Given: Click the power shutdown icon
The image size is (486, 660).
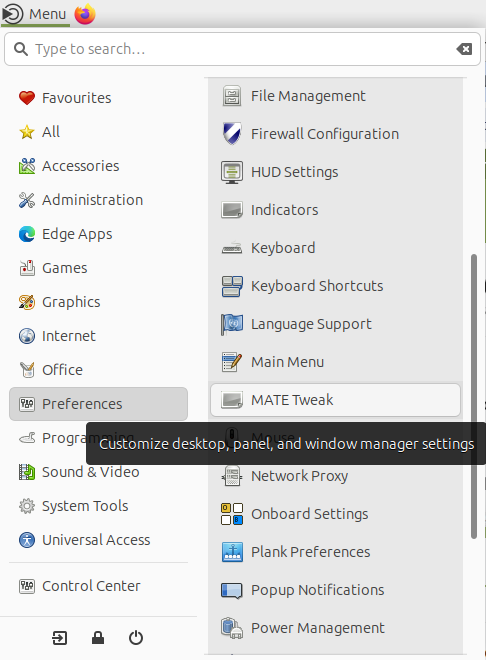Looking at the screenshot, I should pos(135,638).
